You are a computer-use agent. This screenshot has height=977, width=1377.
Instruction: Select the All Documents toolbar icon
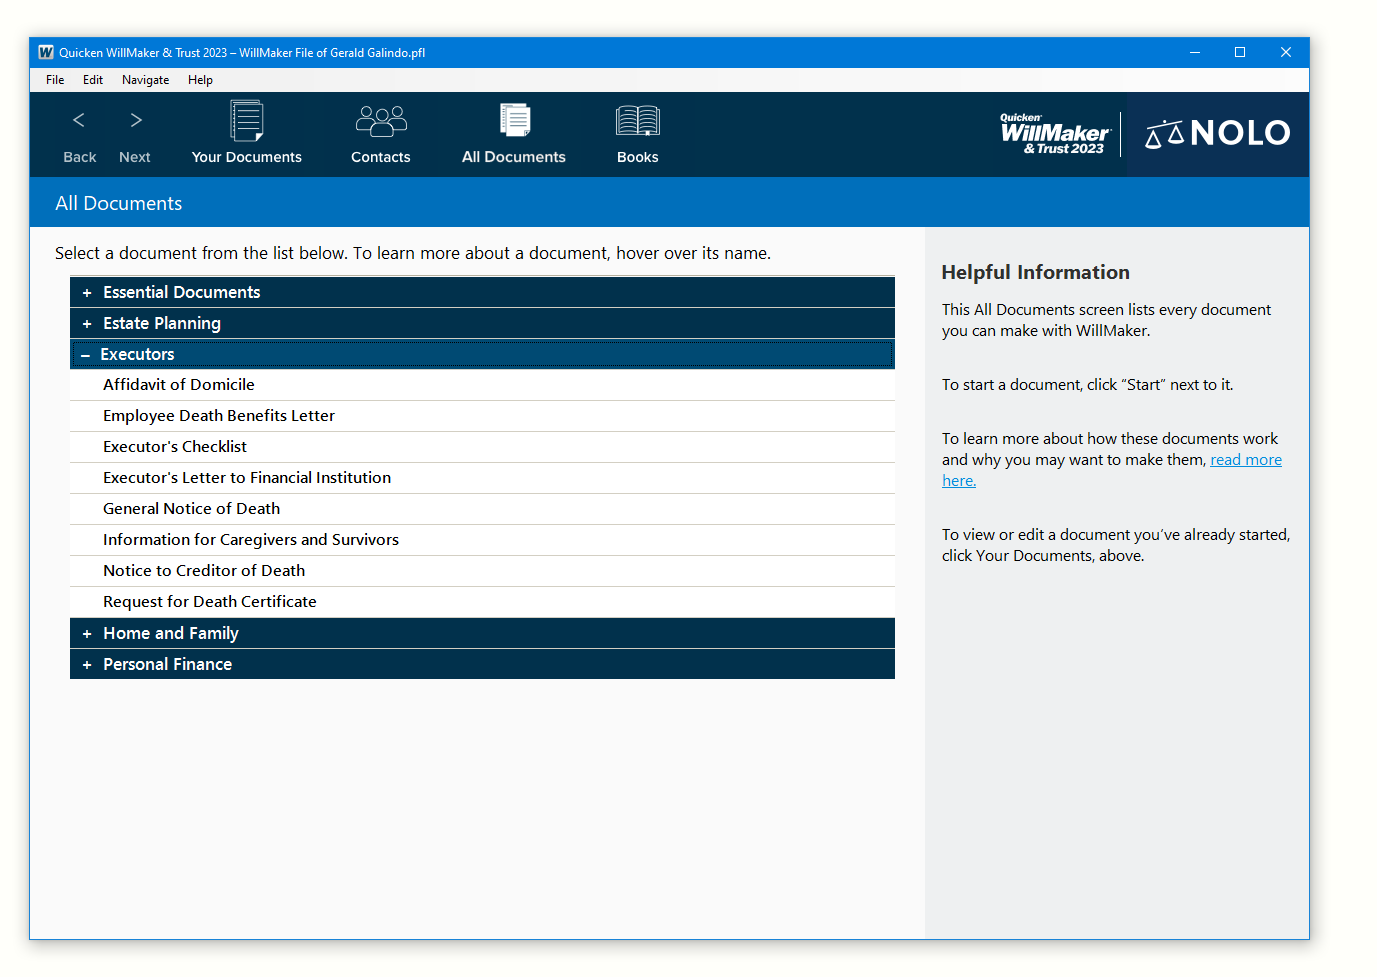[514, 122]
